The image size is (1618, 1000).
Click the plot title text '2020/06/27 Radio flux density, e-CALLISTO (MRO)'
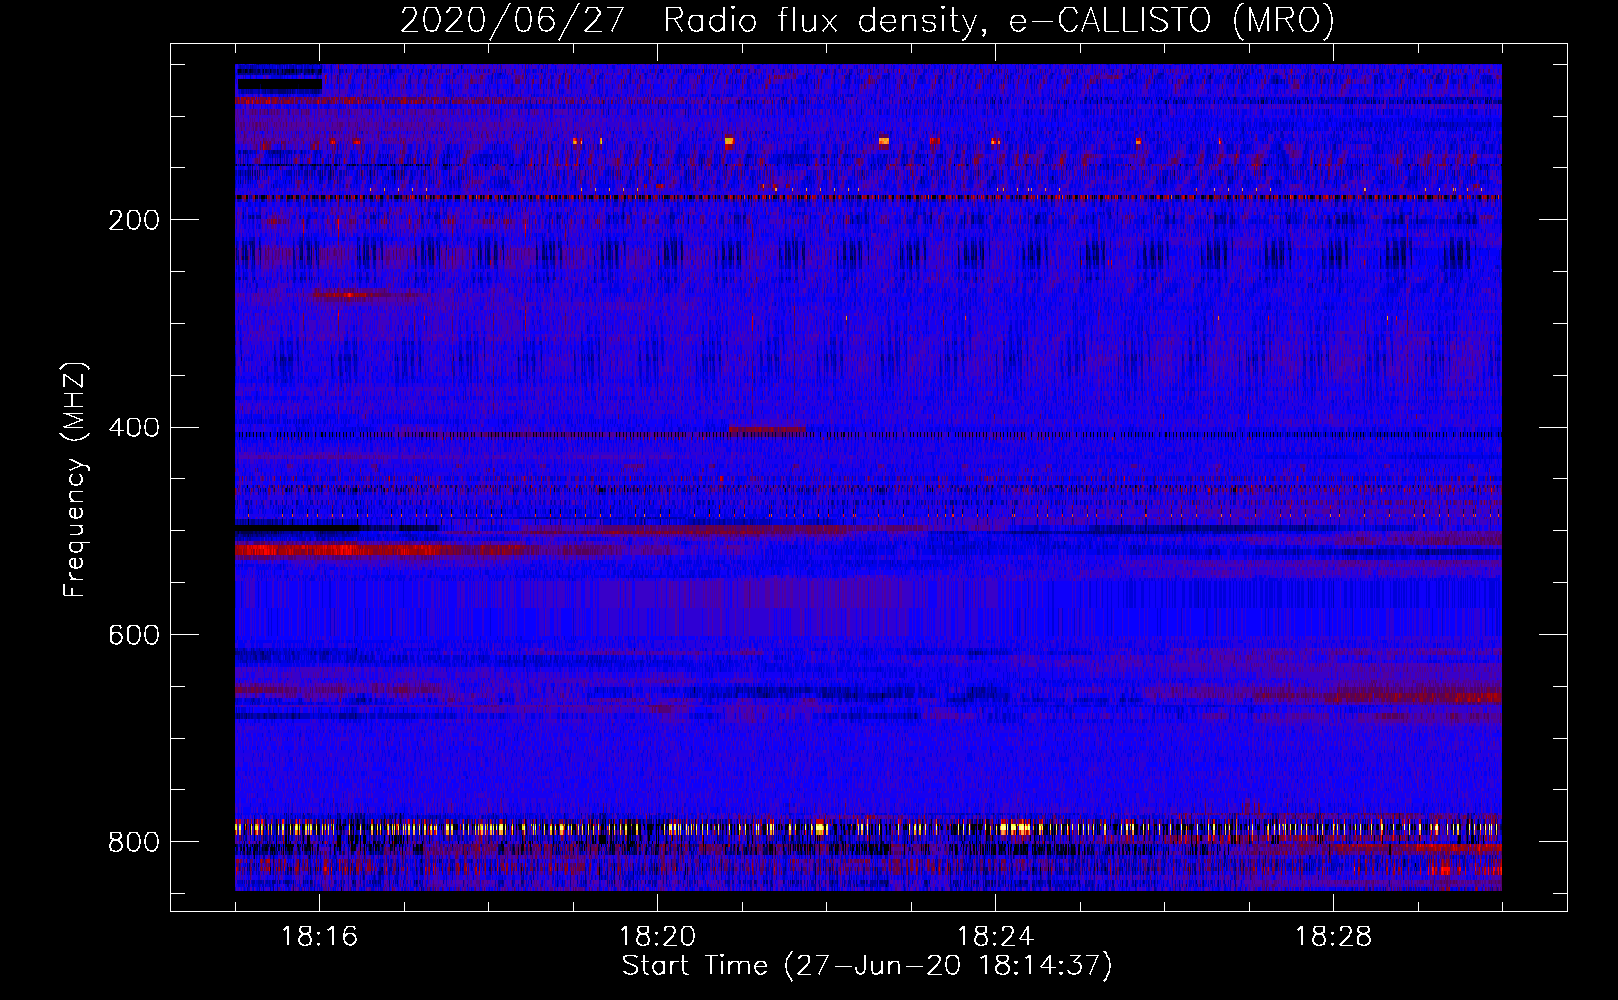(867, 21)
